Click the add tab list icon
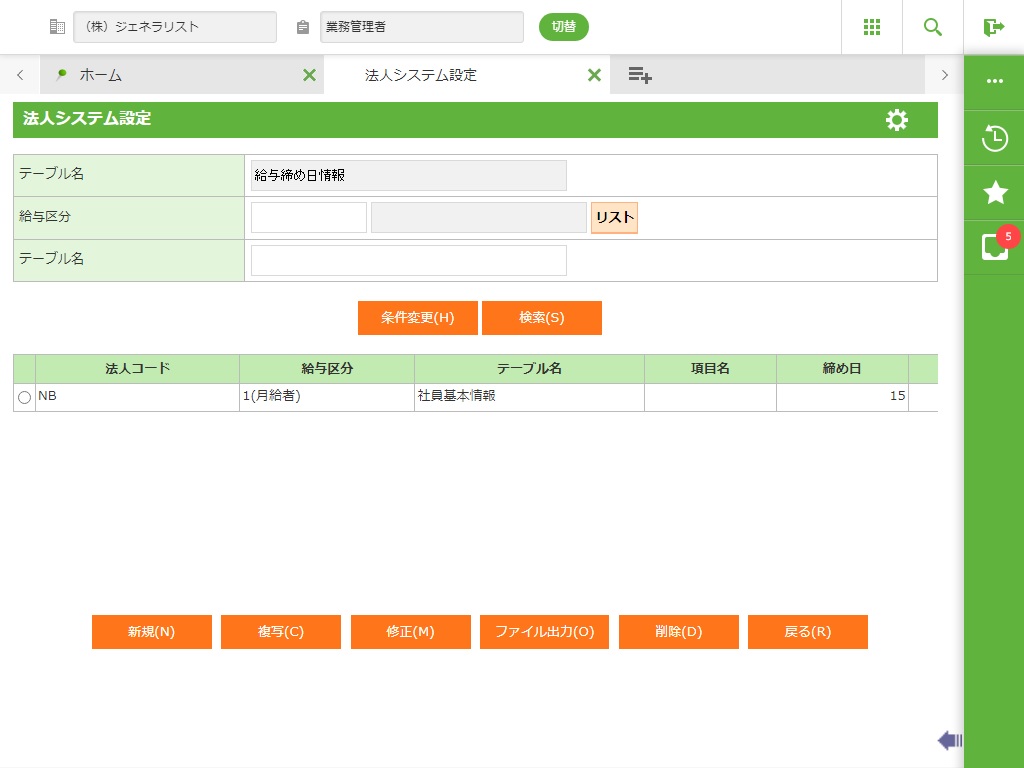 click(640, 75)
